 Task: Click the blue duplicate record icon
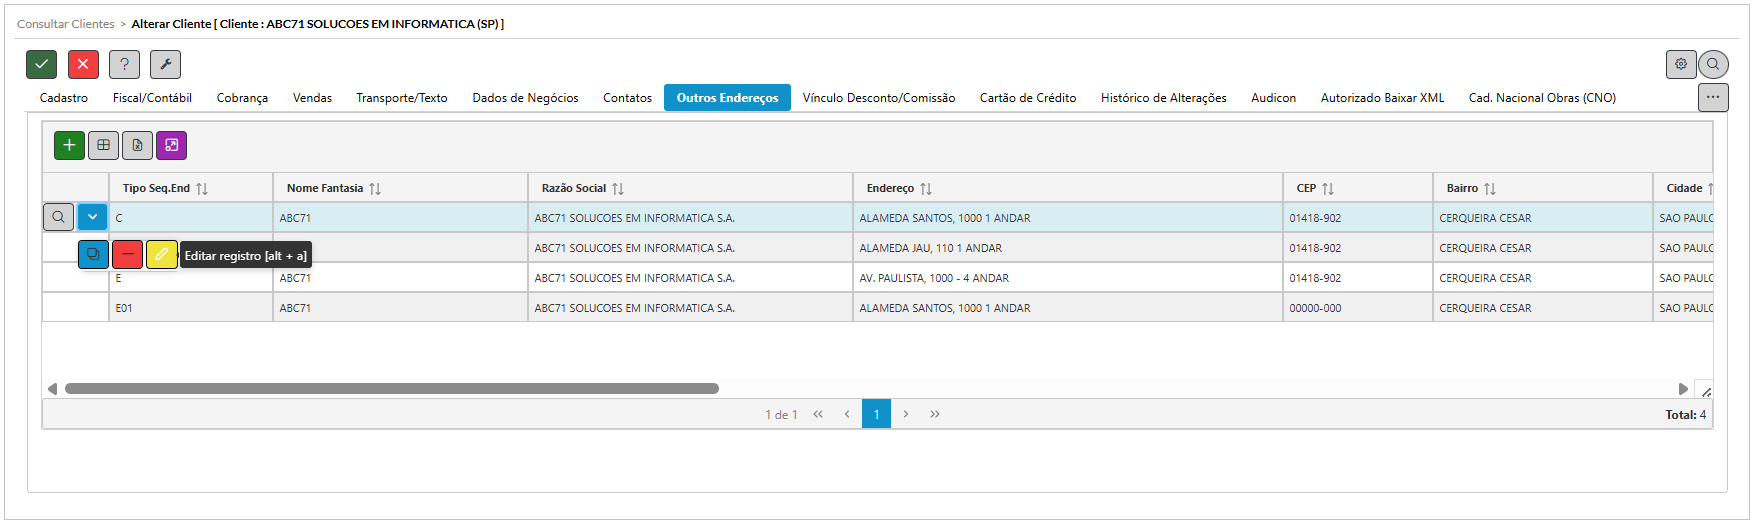point(93,255)
